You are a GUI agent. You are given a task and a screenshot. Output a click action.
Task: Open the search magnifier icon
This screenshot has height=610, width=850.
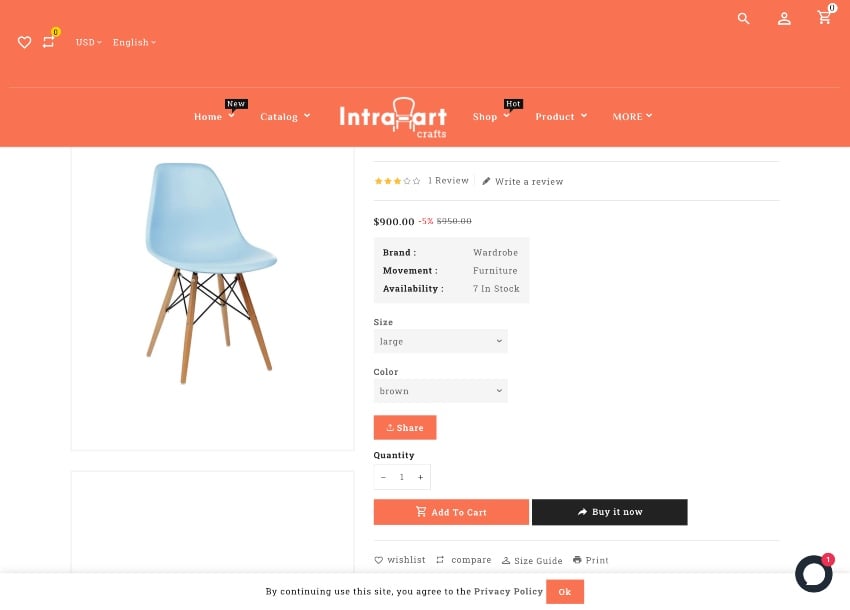pos(743,18)
